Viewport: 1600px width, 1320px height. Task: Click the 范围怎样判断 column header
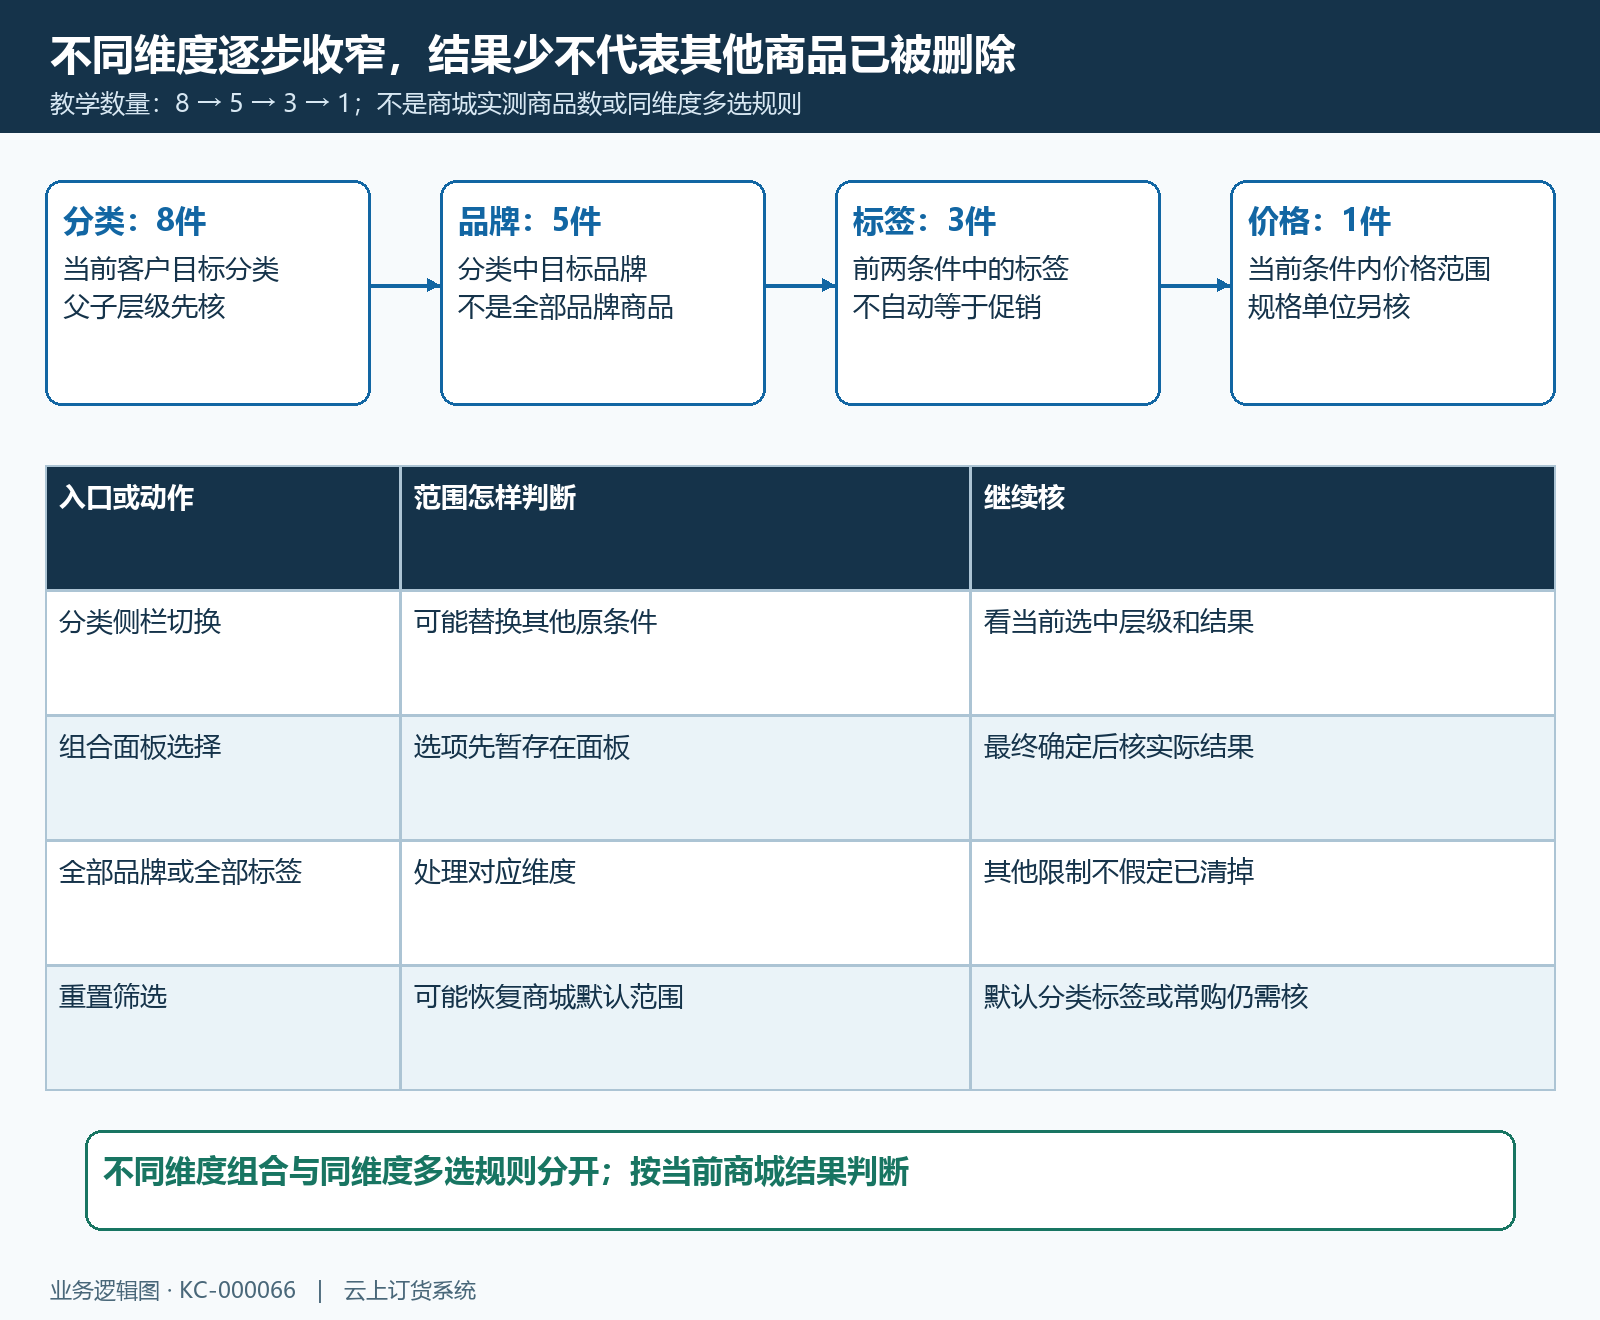pos(685,528)
